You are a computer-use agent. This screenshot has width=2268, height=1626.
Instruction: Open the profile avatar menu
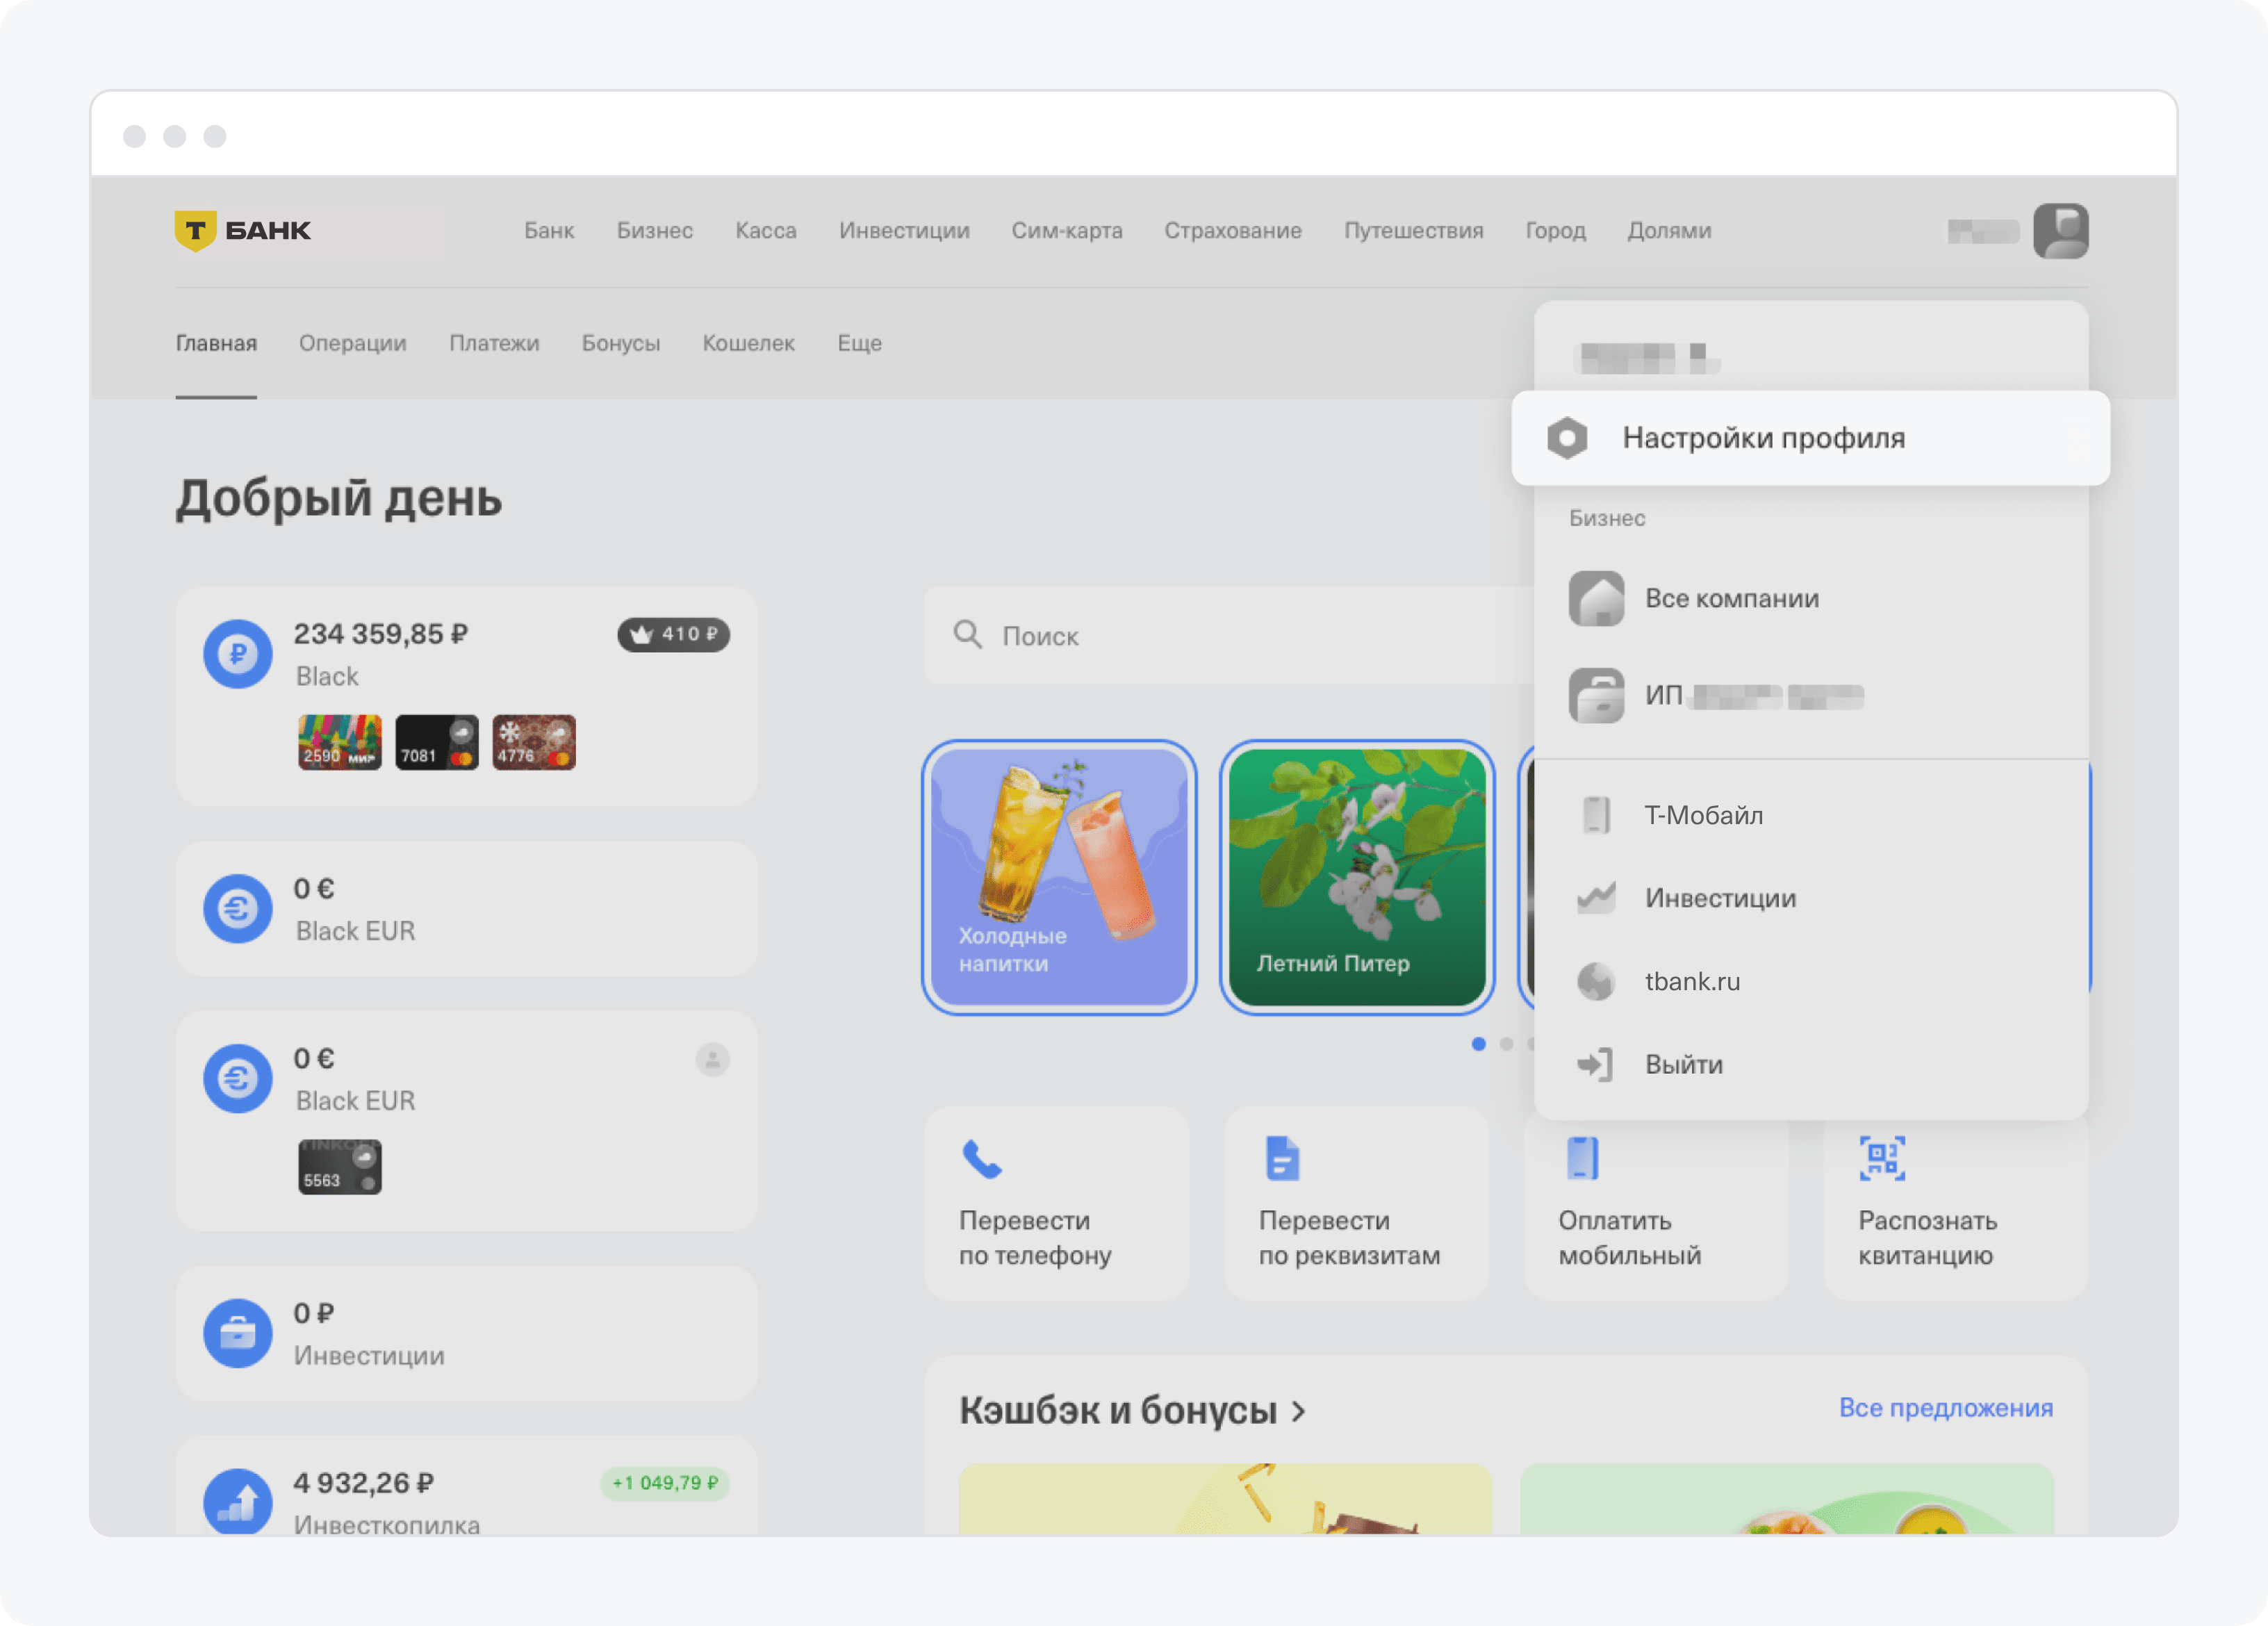click(x=2060, y=231)
